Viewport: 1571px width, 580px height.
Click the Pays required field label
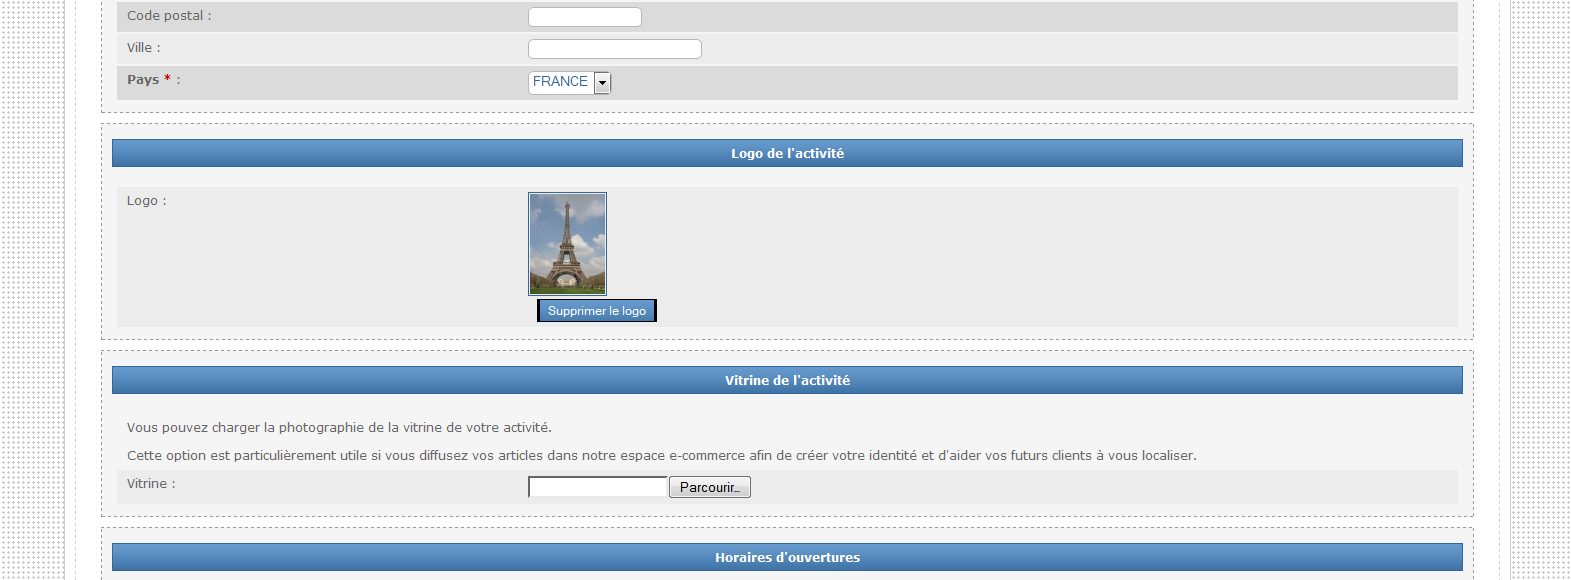click(x=154, y=79)
